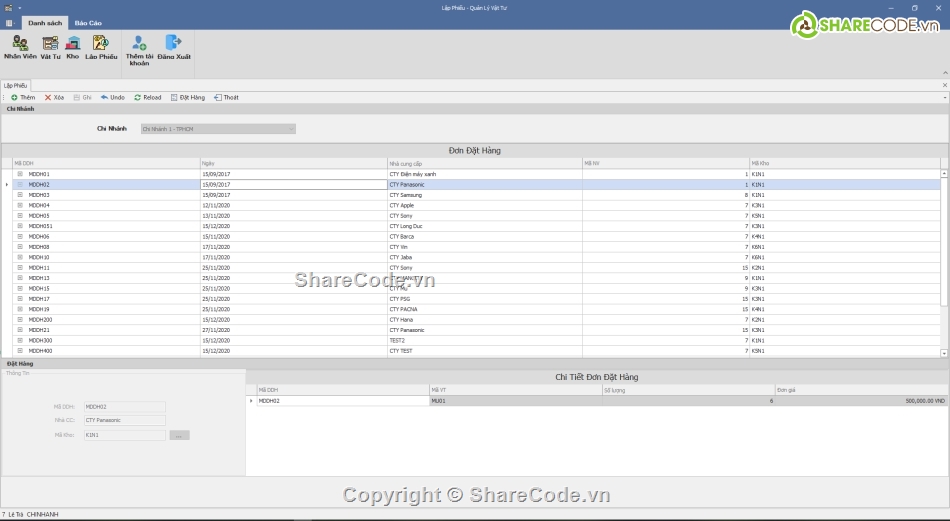Click Thêm tài khoản add-account icon

click(139, 49)
